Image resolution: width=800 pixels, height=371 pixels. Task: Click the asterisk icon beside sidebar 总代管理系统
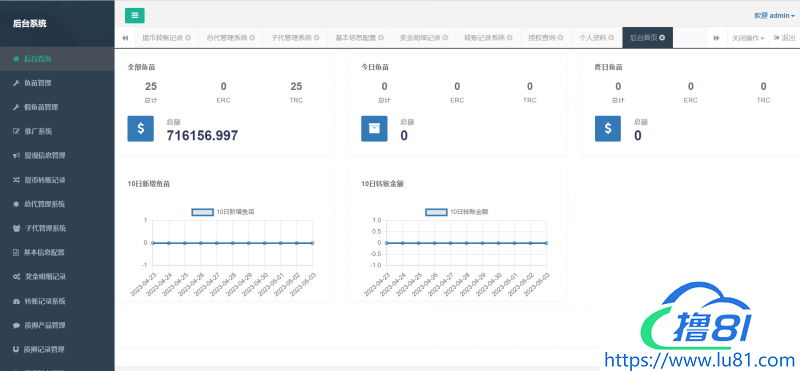click(x=16, y=204)
